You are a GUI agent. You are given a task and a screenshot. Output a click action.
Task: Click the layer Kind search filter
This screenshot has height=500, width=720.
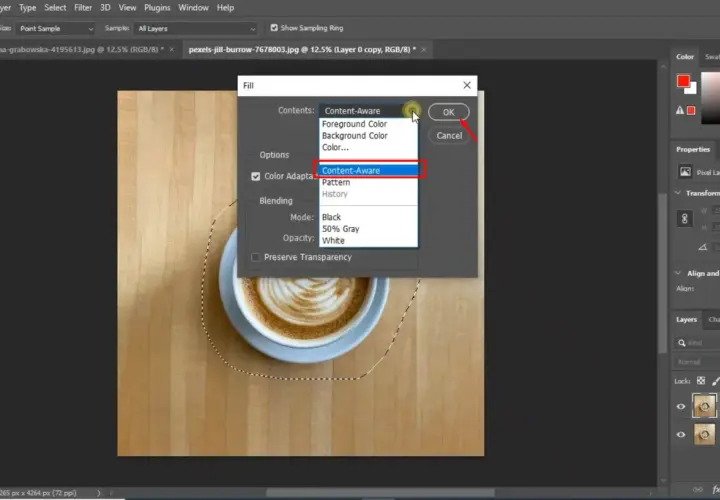tap(697, 343)
